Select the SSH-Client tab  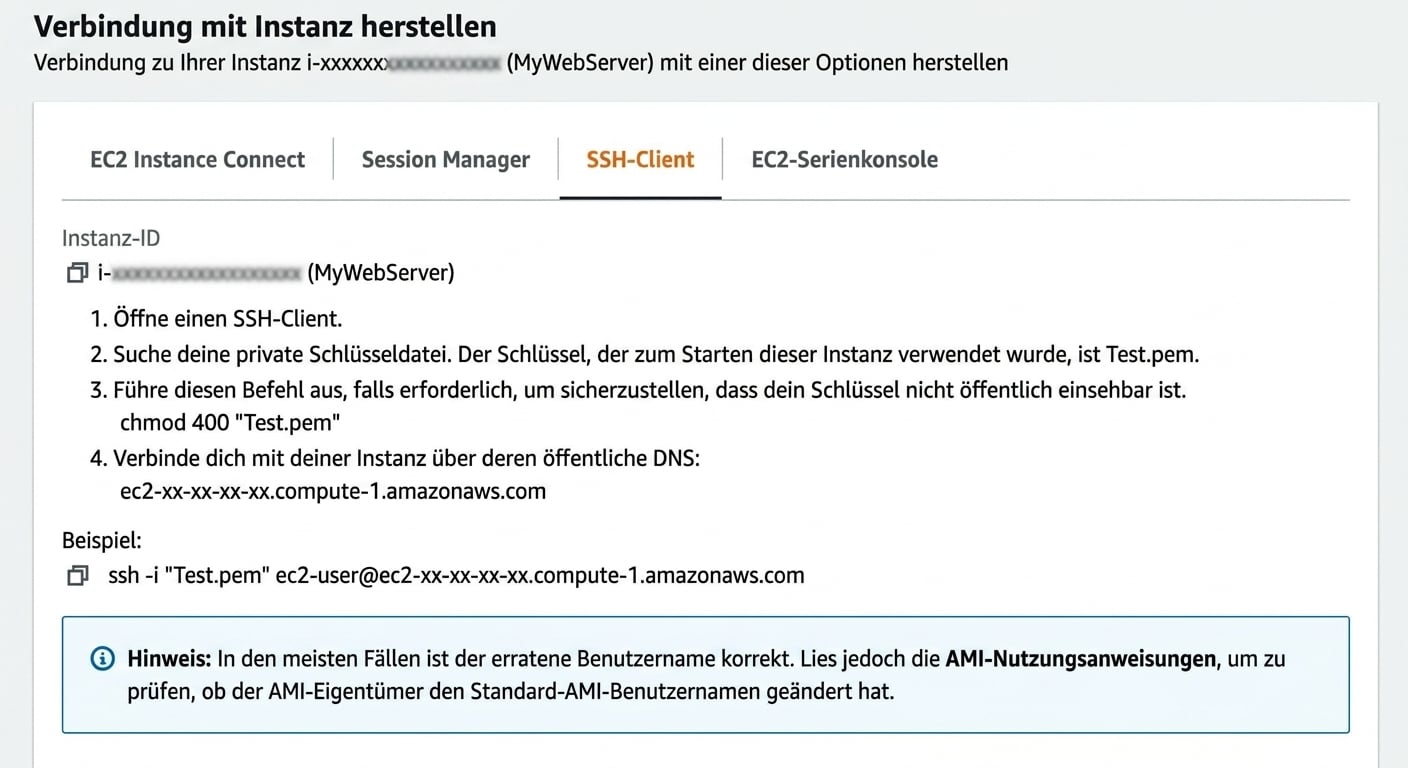(640, 159)
